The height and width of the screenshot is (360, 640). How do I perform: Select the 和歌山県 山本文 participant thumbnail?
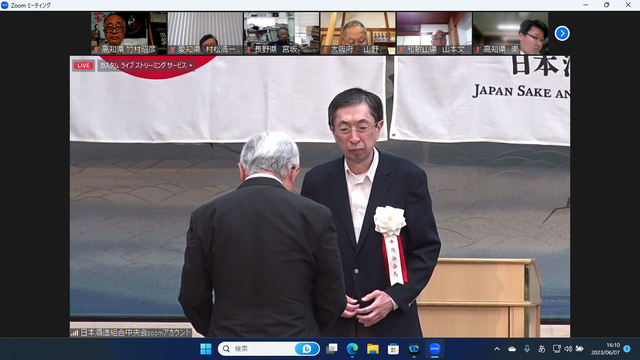(434, 33)
